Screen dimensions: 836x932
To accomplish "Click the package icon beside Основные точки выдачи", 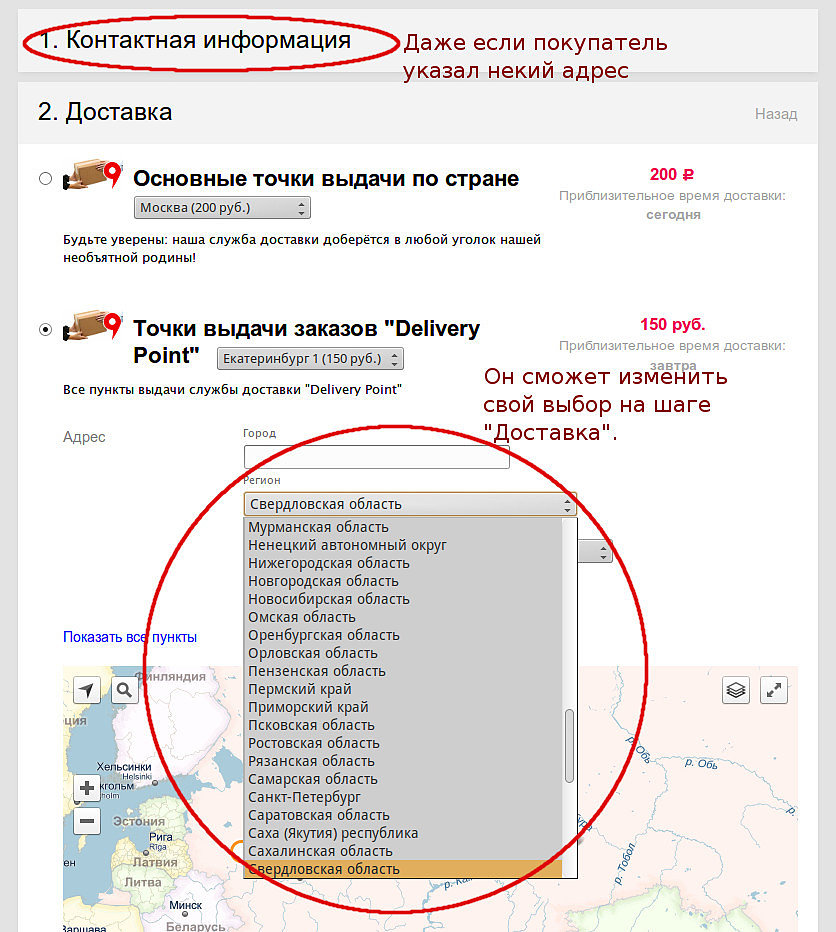I will 92,175.
